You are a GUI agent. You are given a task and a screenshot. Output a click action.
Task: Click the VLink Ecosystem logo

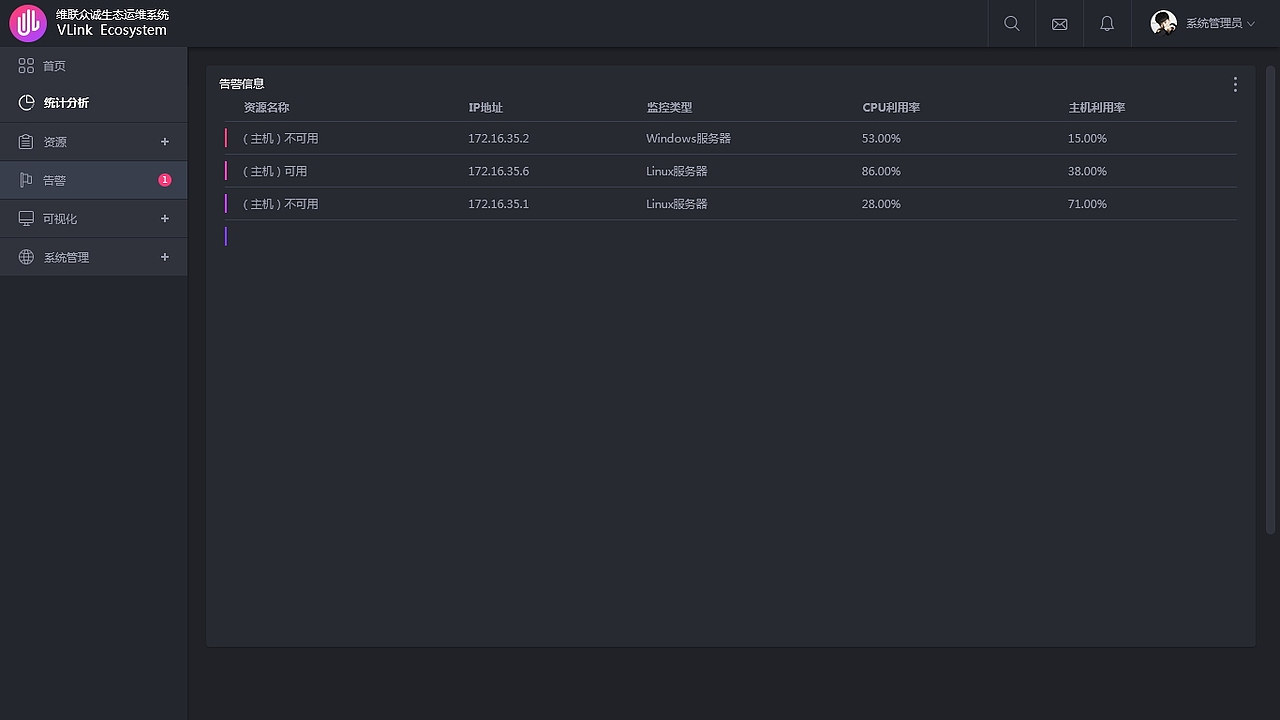(x=28, y=23)
